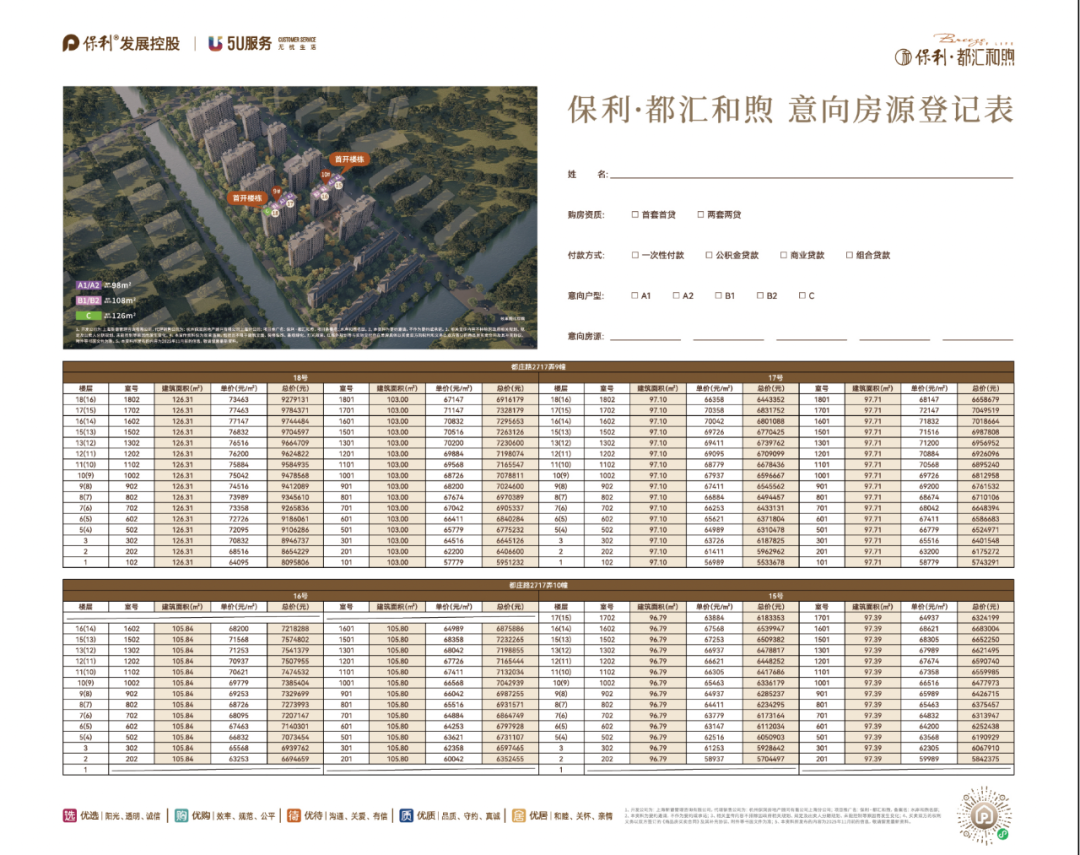The height and width of the screenshot is (855, 1080).
Task: Click the 优待 icon in the footer
Action: click(294, 815)
